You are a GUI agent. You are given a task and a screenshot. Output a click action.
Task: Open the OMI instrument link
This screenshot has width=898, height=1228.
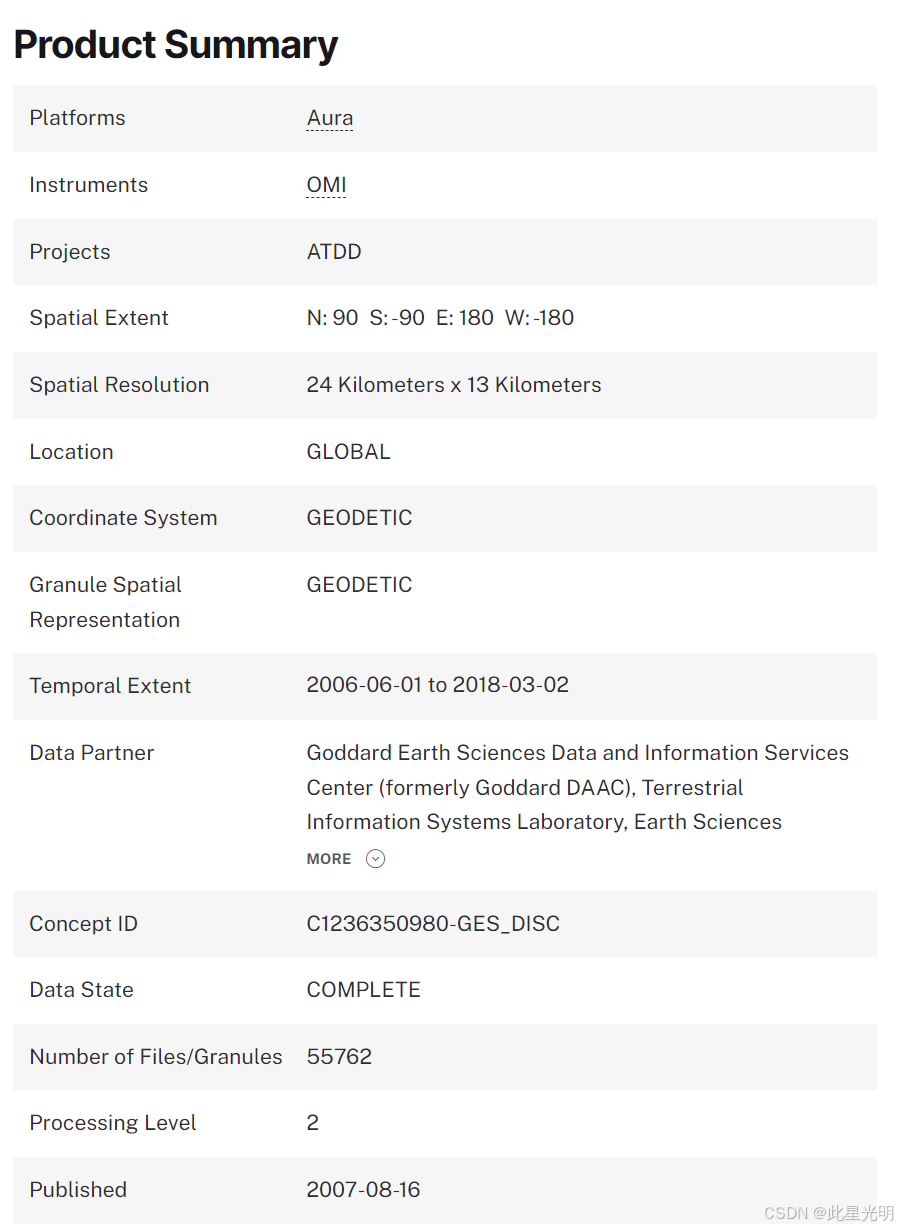click(326, 185)
